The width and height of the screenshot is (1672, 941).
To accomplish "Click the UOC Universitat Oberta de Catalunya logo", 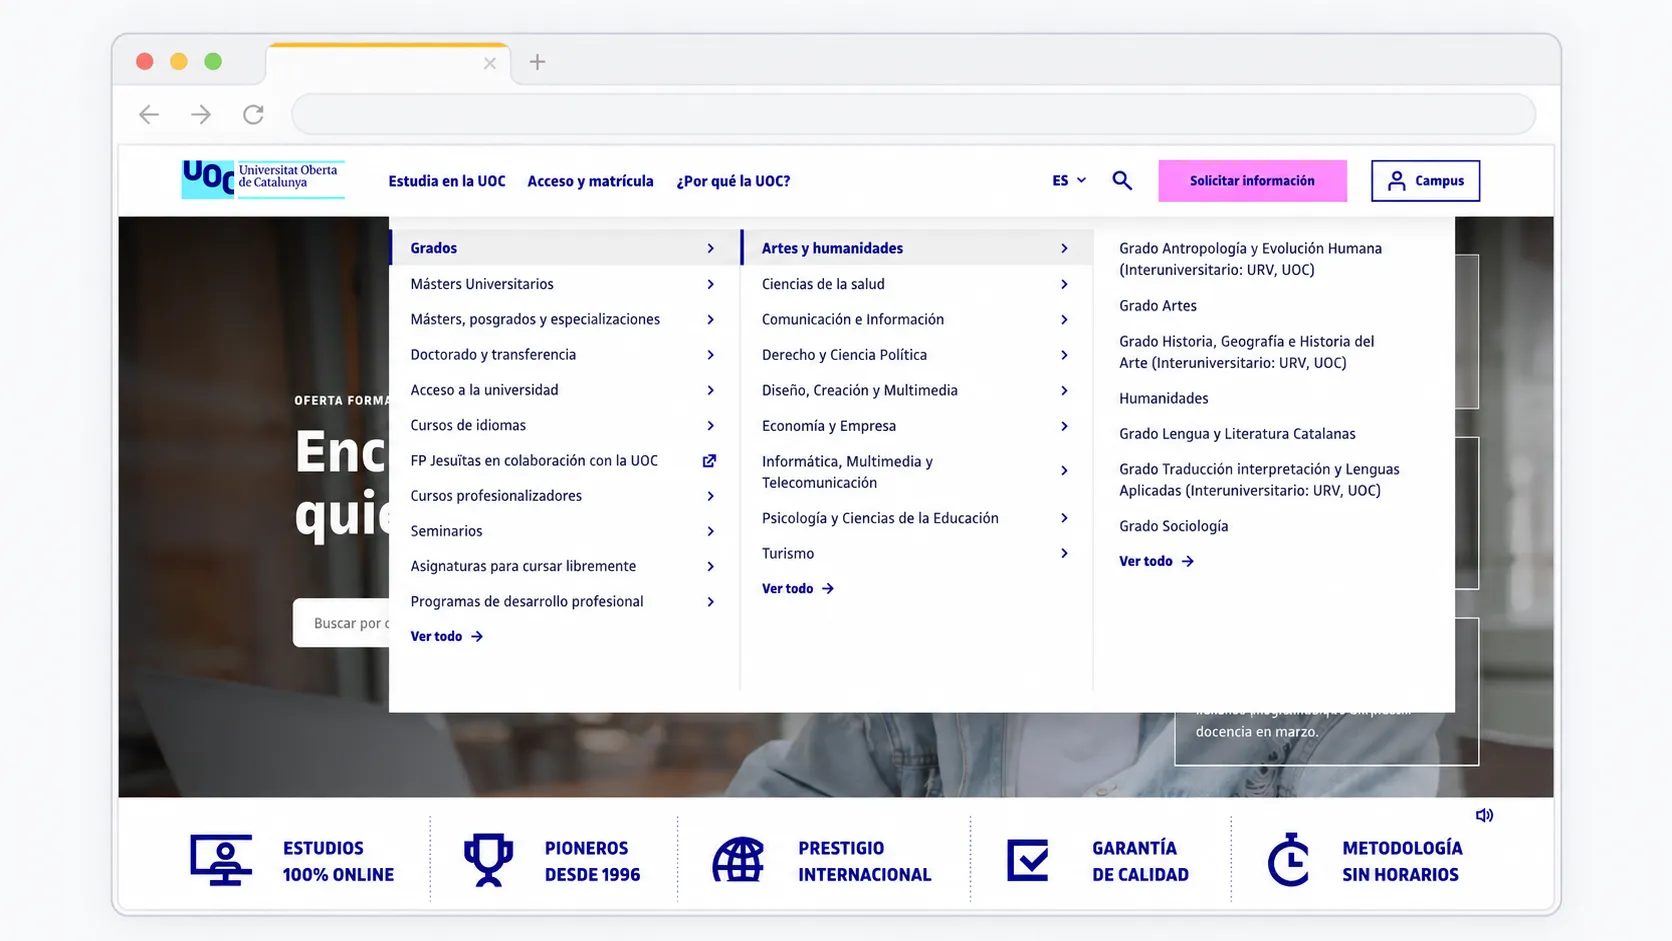I will pos(263,180).
